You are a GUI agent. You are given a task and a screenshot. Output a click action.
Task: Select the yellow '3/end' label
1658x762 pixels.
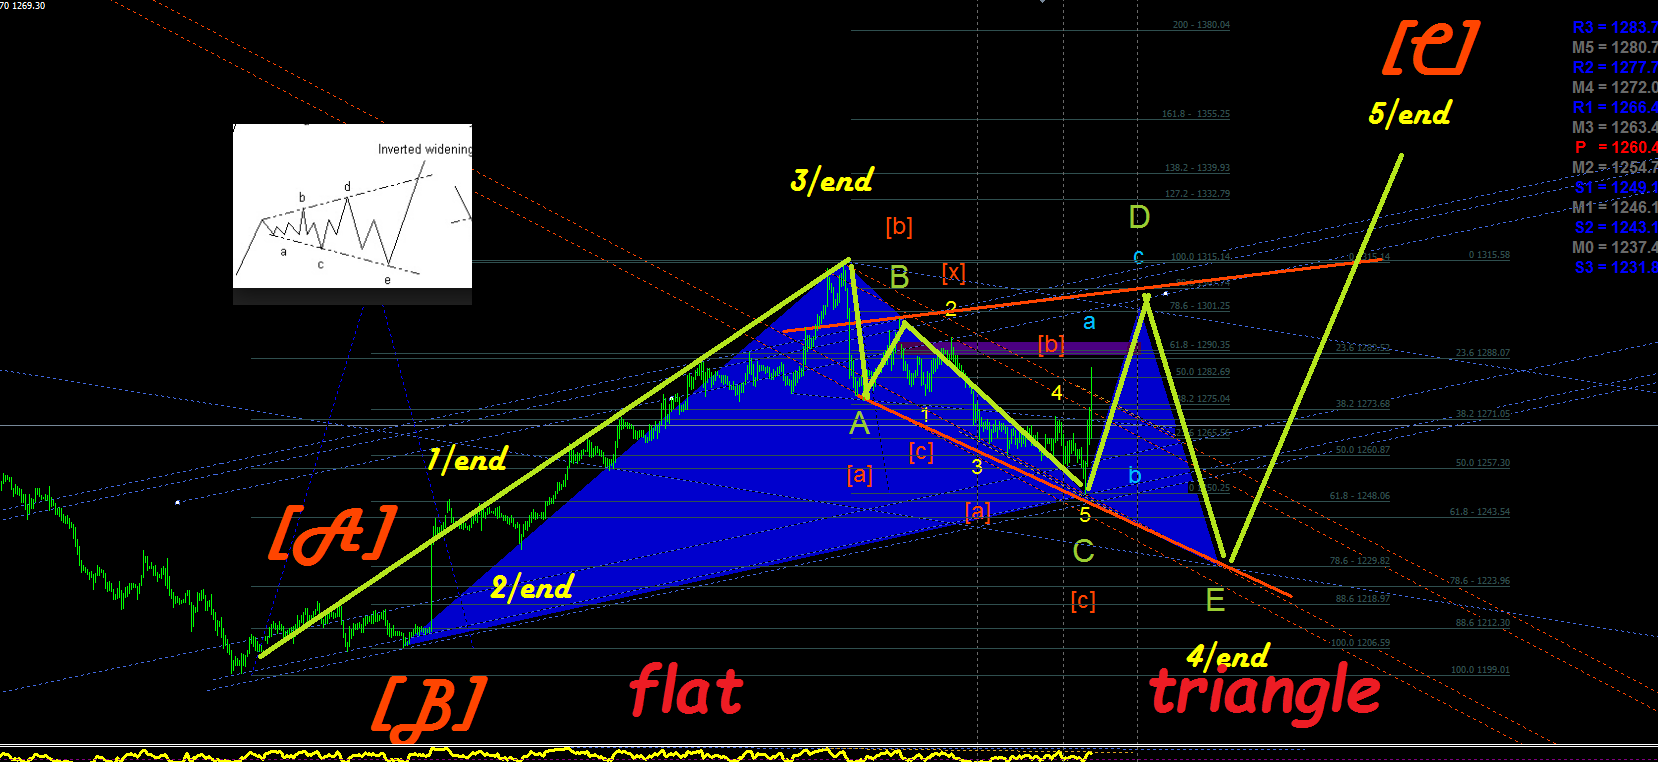[831, 180]
